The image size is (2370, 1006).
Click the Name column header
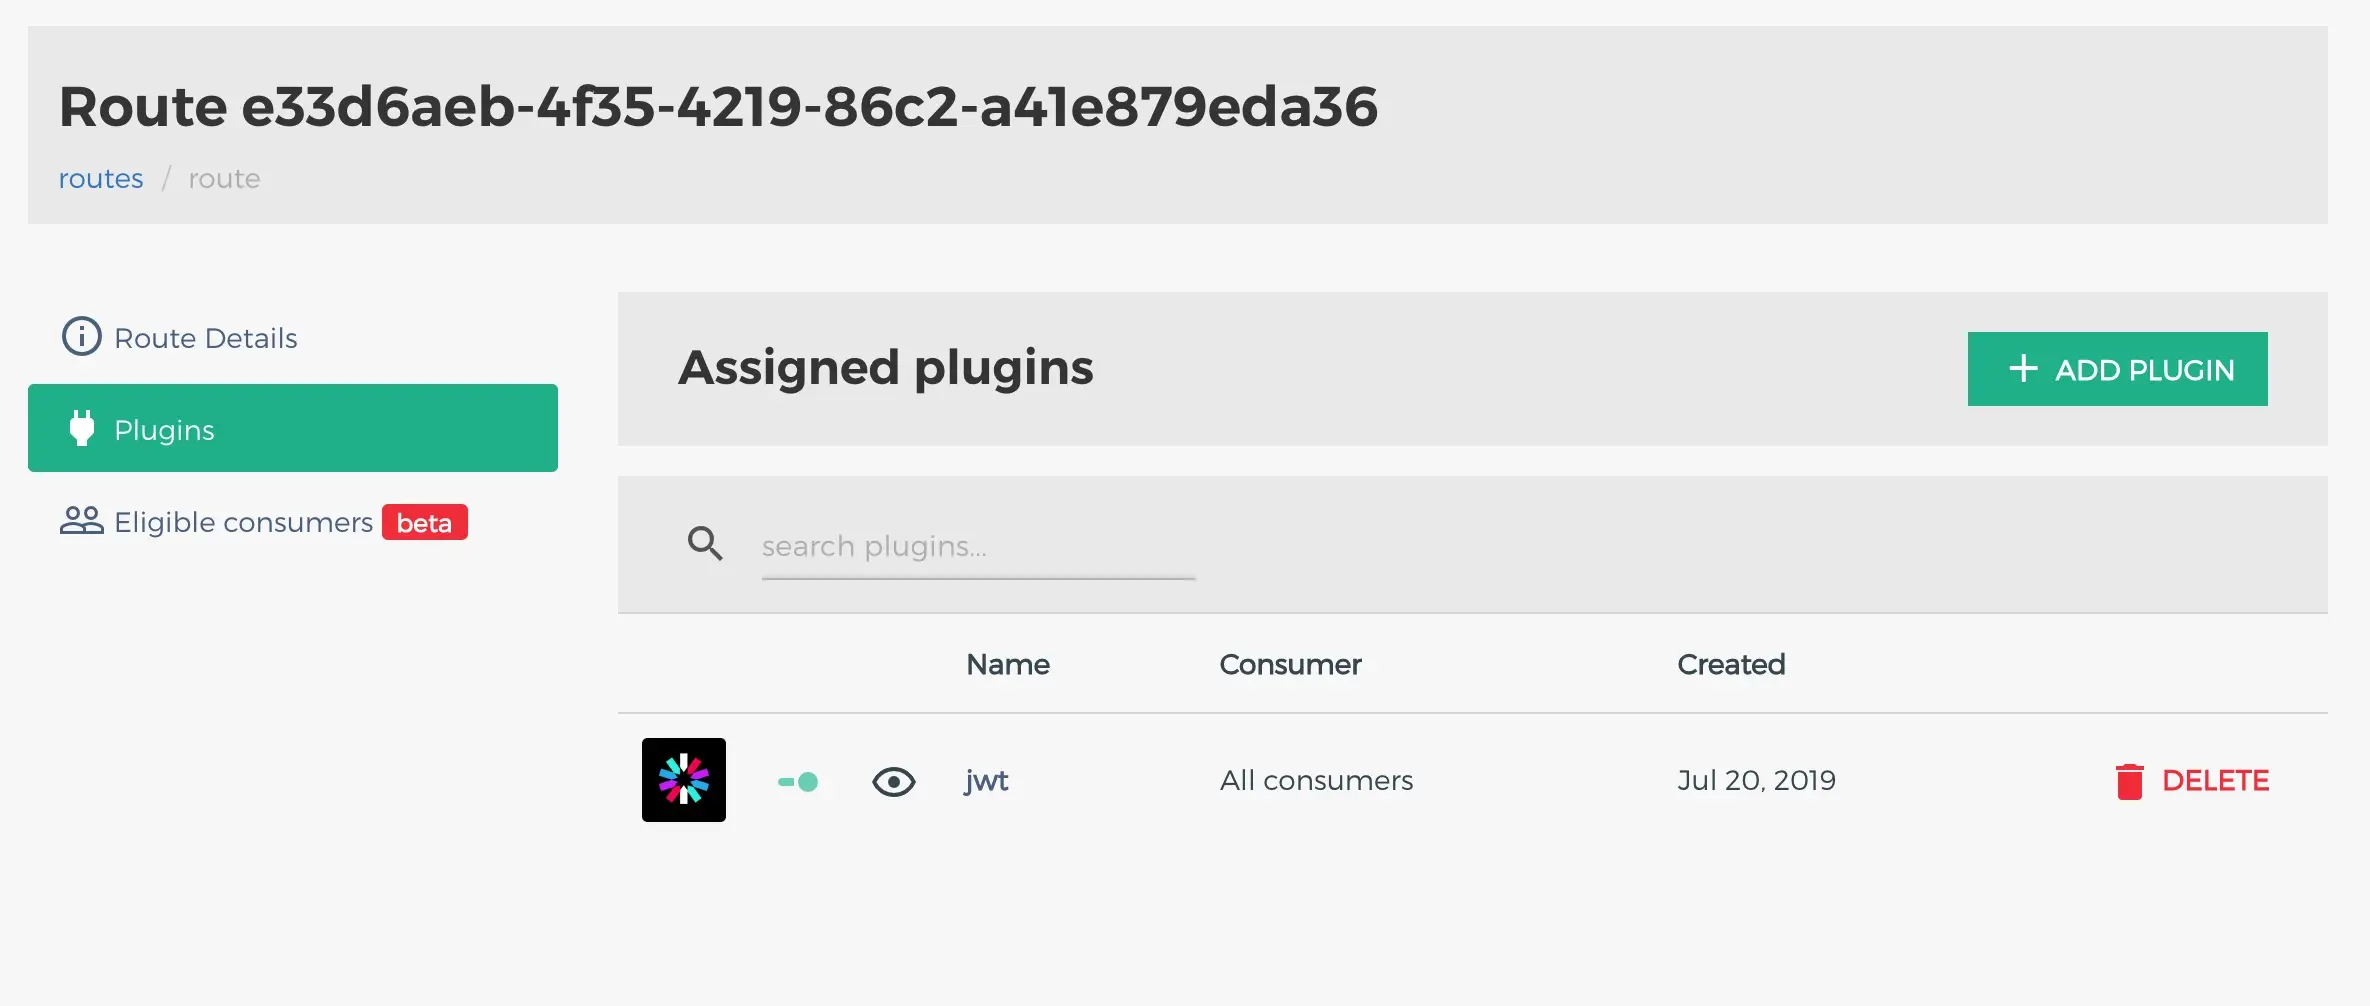point(1007,665)
